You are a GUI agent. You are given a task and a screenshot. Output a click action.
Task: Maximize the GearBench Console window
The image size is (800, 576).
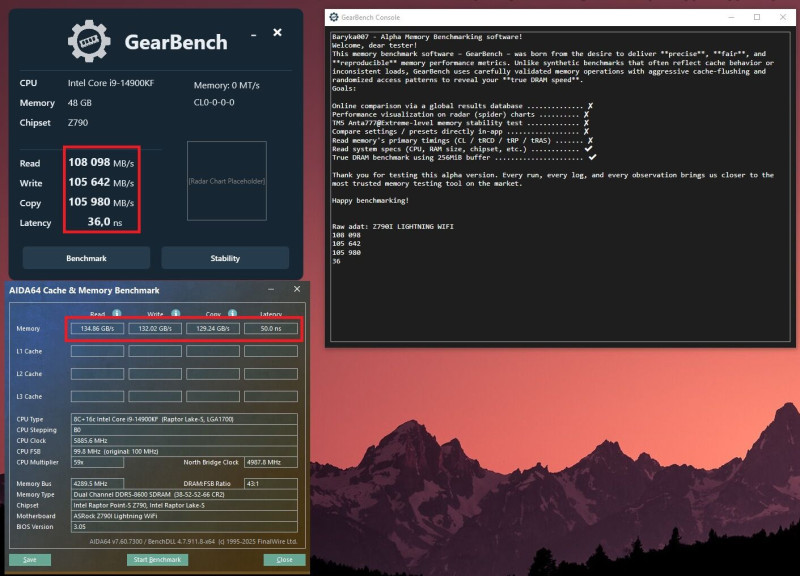[757, 17]
